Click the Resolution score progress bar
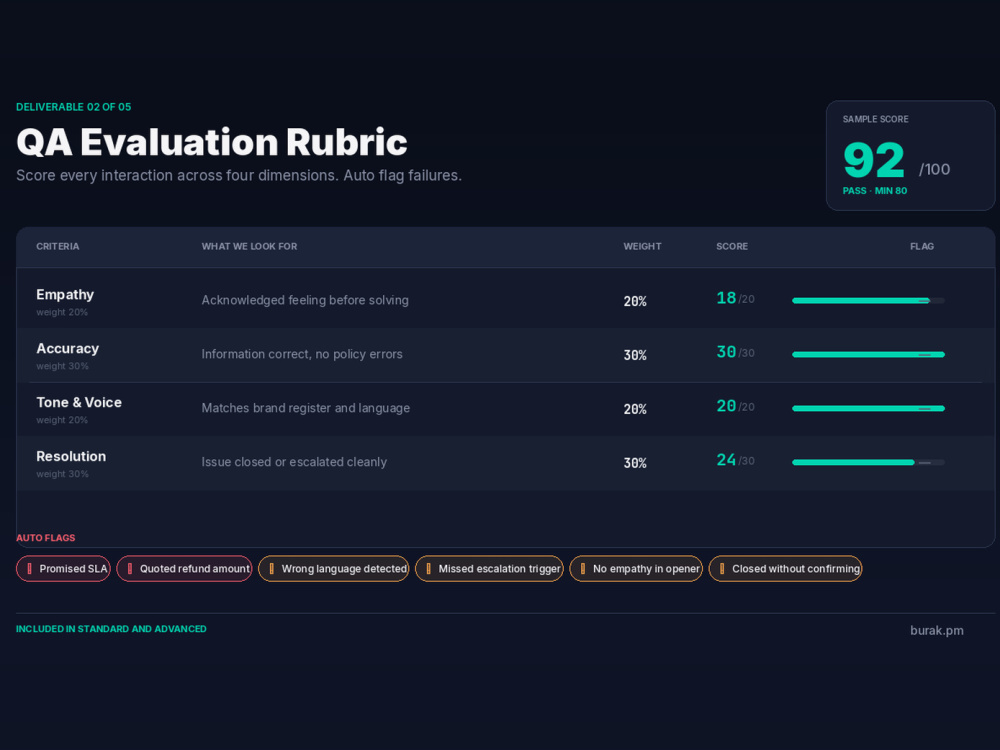1000x750 pixels. pyautogui.click(x=868, y=462)
